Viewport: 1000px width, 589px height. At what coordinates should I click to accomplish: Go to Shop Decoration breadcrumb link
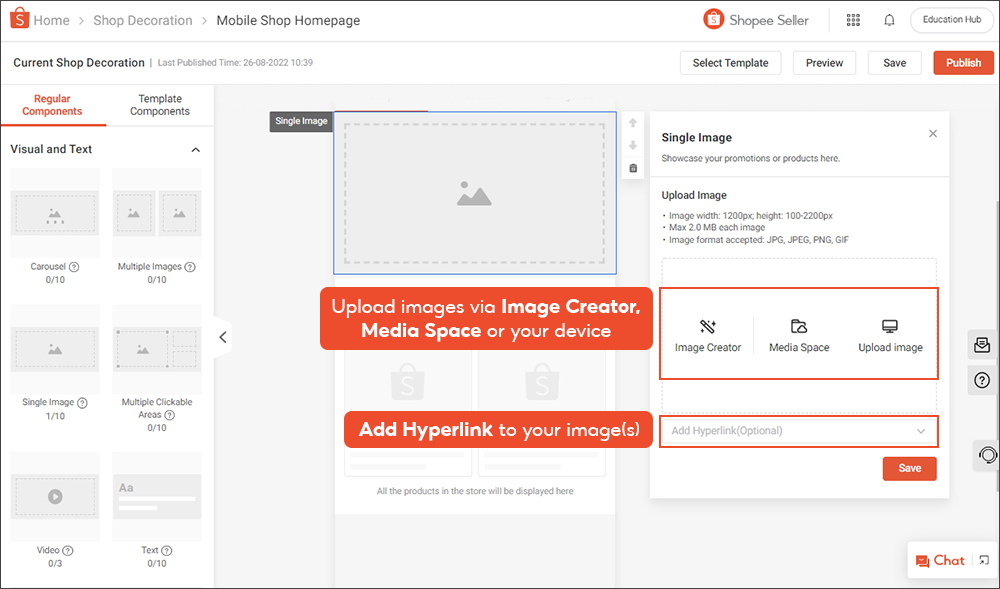pyautogui.click(x=142, y=20)
